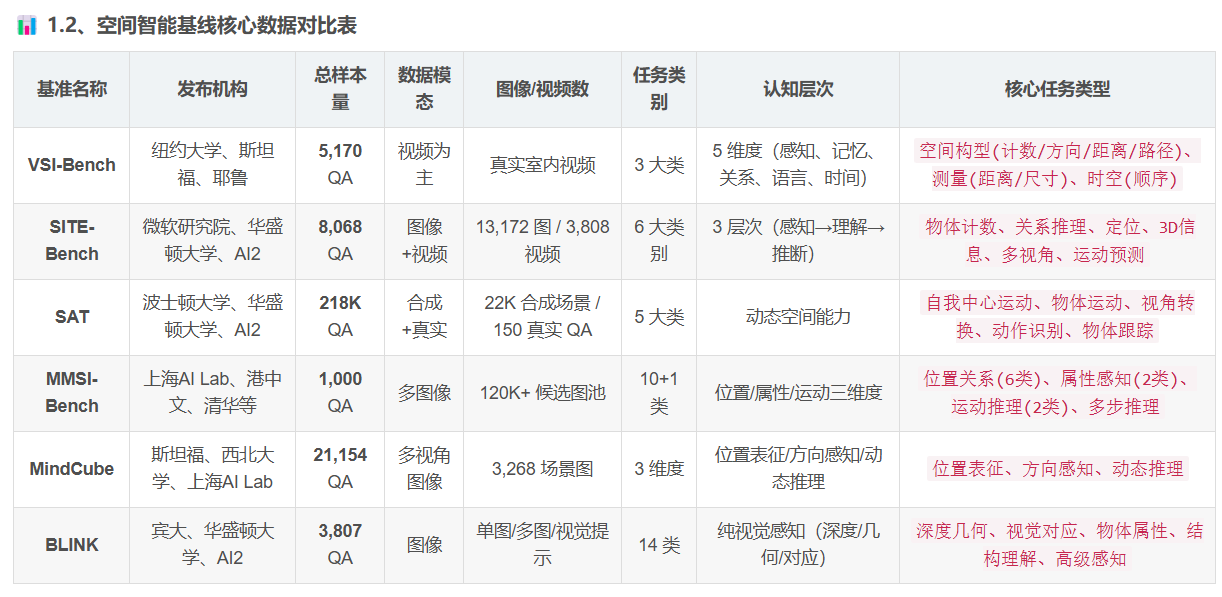
Task: Click the 13,172 图 / 3,808 视频 cell
Action: [543, 241]
